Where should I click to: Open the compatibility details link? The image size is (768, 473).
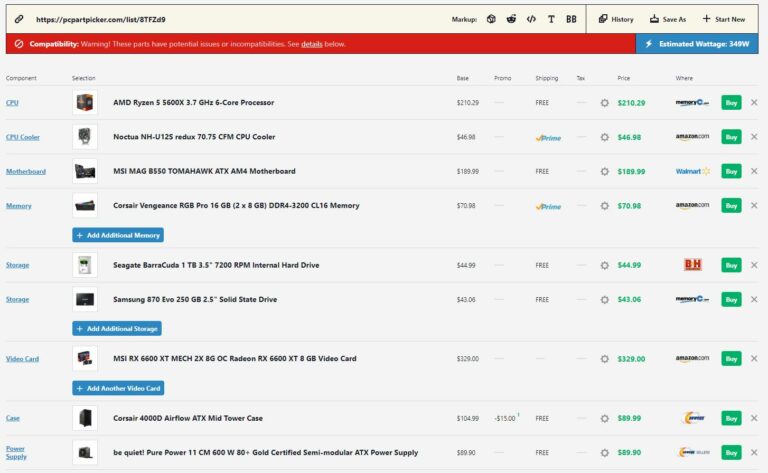[x=312, y=44]
